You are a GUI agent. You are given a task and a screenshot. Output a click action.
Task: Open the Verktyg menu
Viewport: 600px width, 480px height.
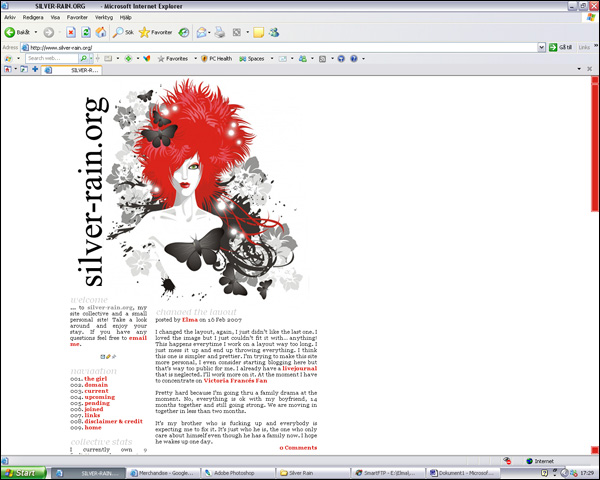[x=104, y=17]
